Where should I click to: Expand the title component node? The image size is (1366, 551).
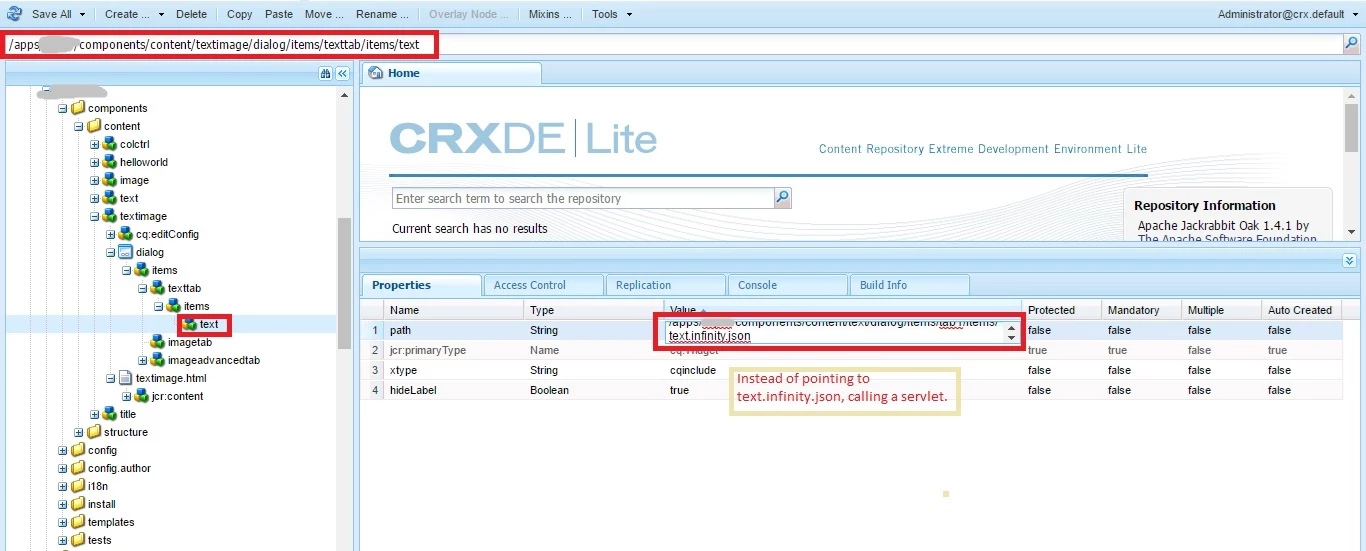[95, 414]
